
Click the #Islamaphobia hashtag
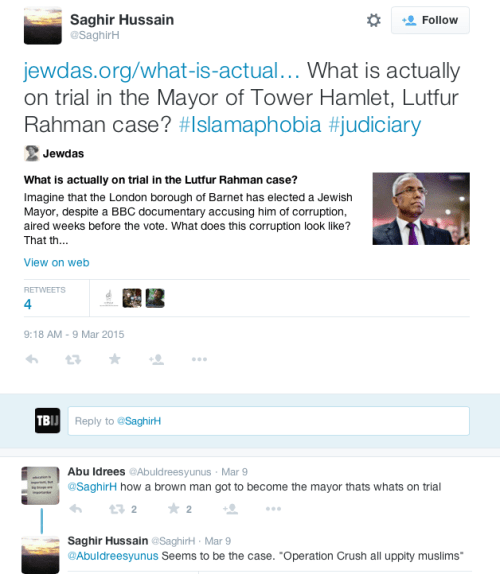pos(250,124)
